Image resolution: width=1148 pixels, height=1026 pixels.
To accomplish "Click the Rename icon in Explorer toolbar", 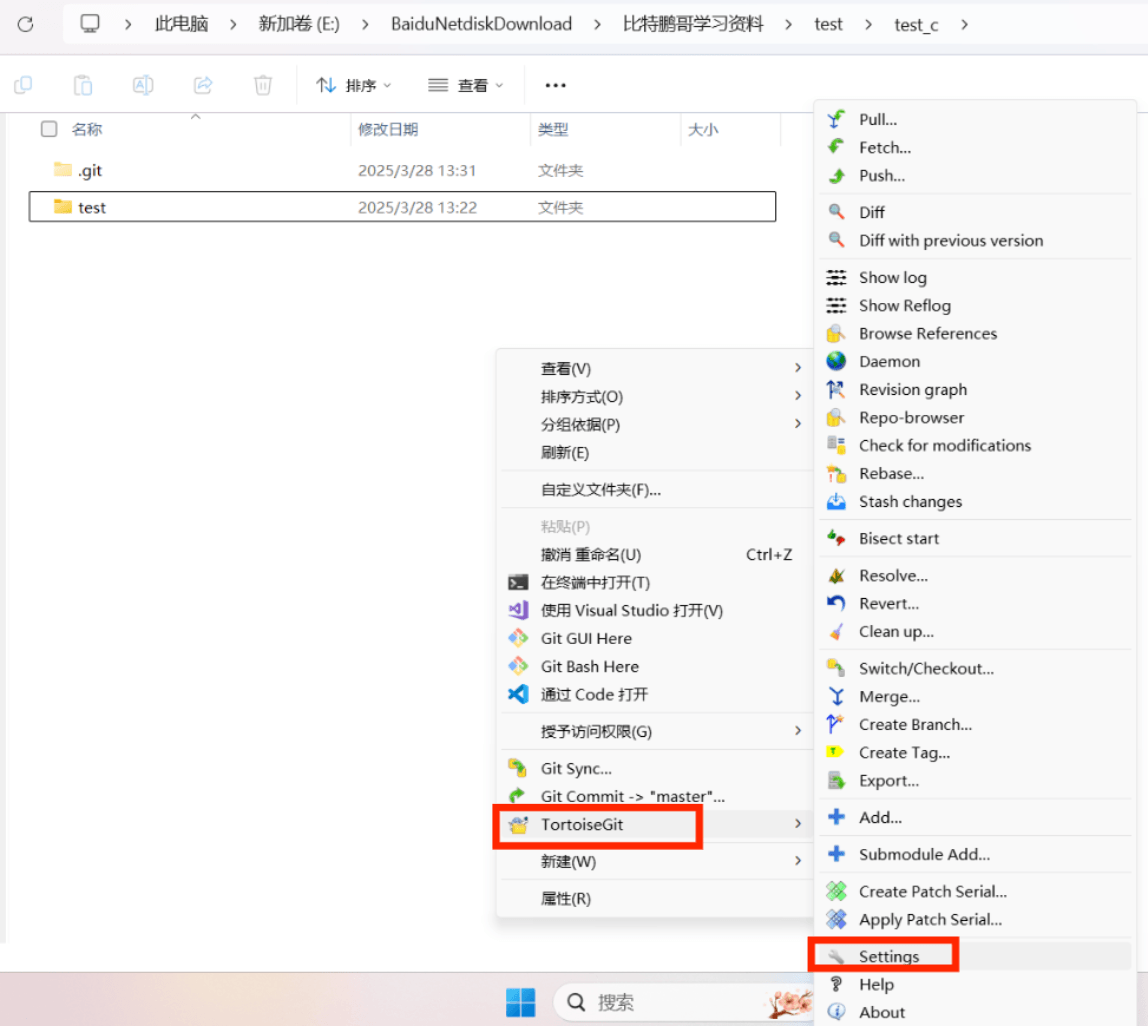I will tap(143, 85).
